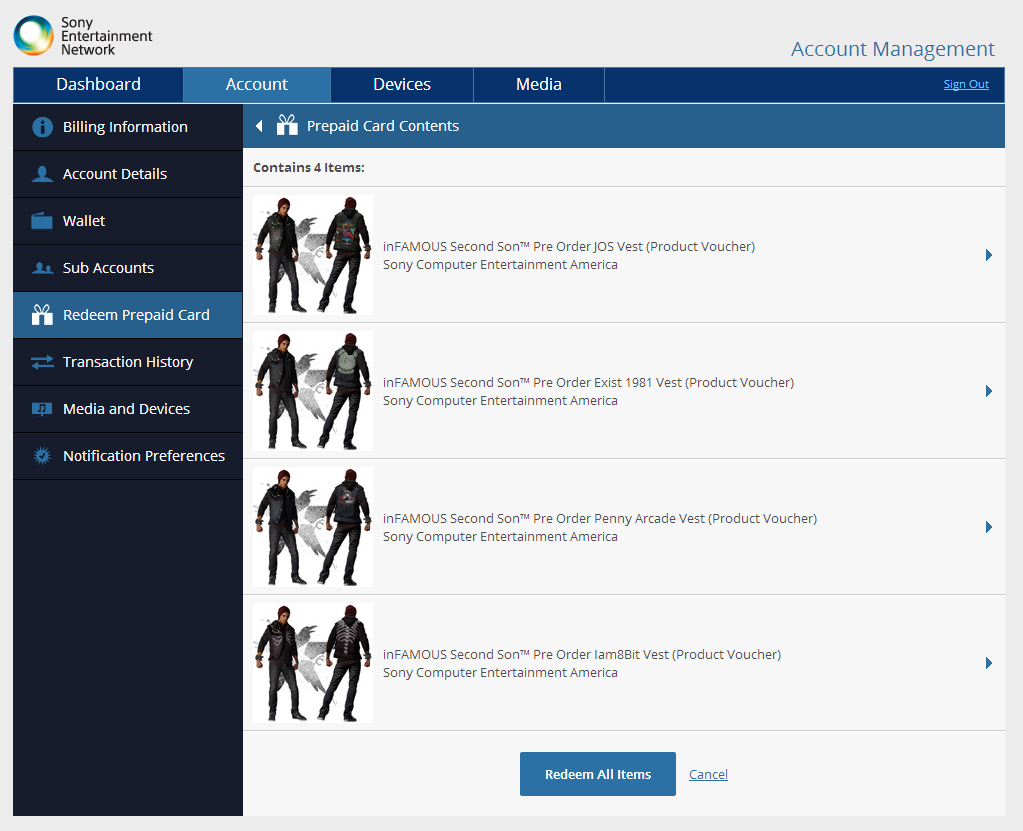The image size is (1023, 831).
Task: Click the Penny Arcade Vest thumbnail image
Action: point(313,526)
